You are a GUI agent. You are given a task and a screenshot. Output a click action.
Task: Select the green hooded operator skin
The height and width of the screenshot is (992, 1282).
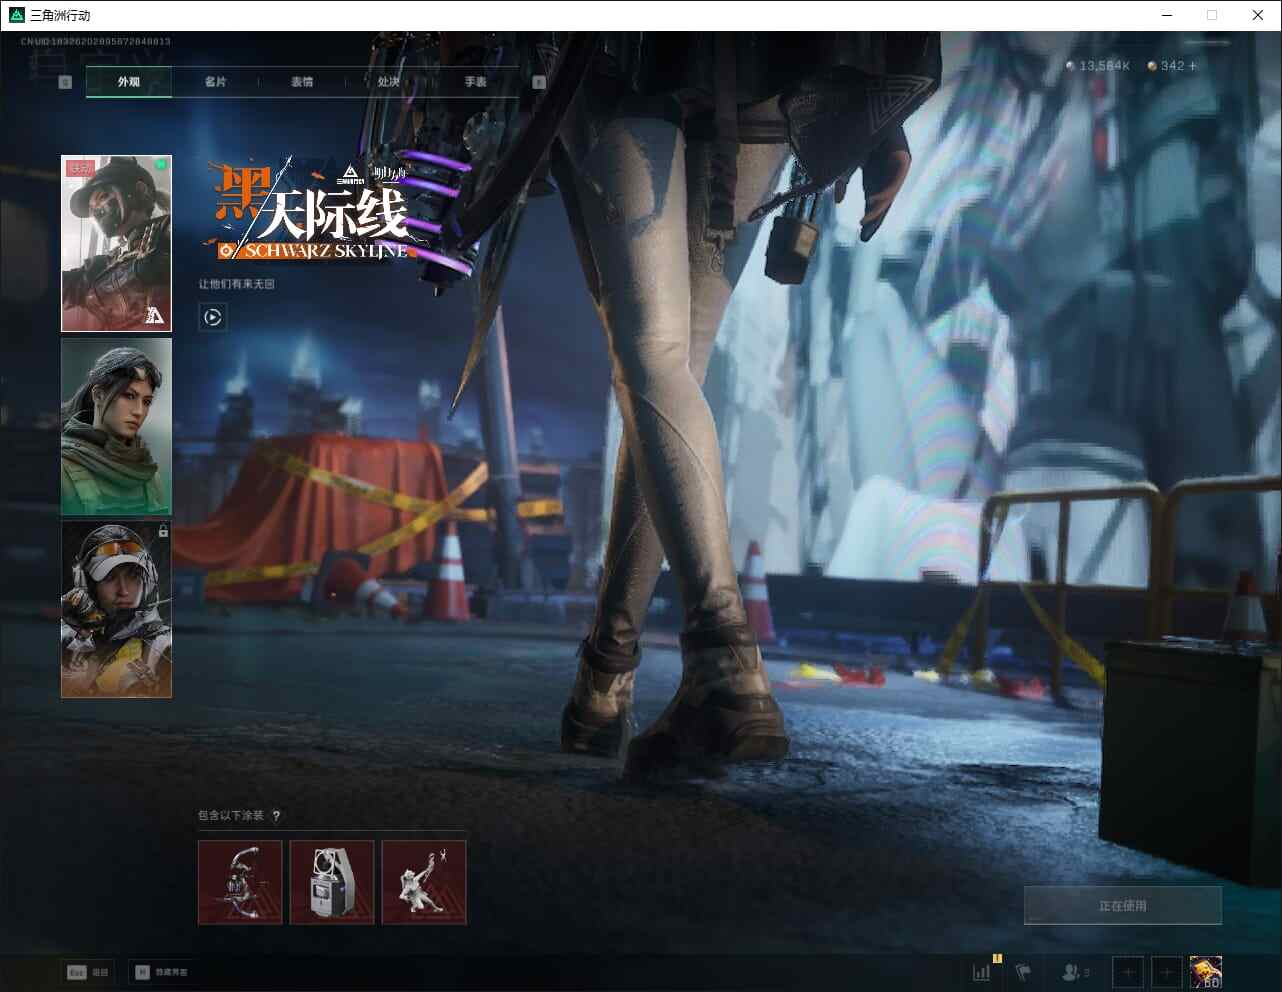116,426
